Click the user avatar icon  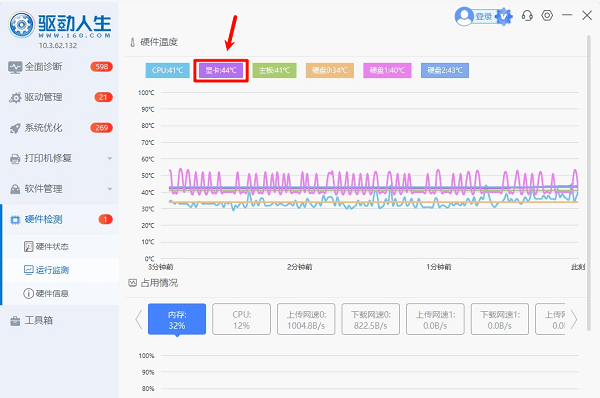[464, 16]
